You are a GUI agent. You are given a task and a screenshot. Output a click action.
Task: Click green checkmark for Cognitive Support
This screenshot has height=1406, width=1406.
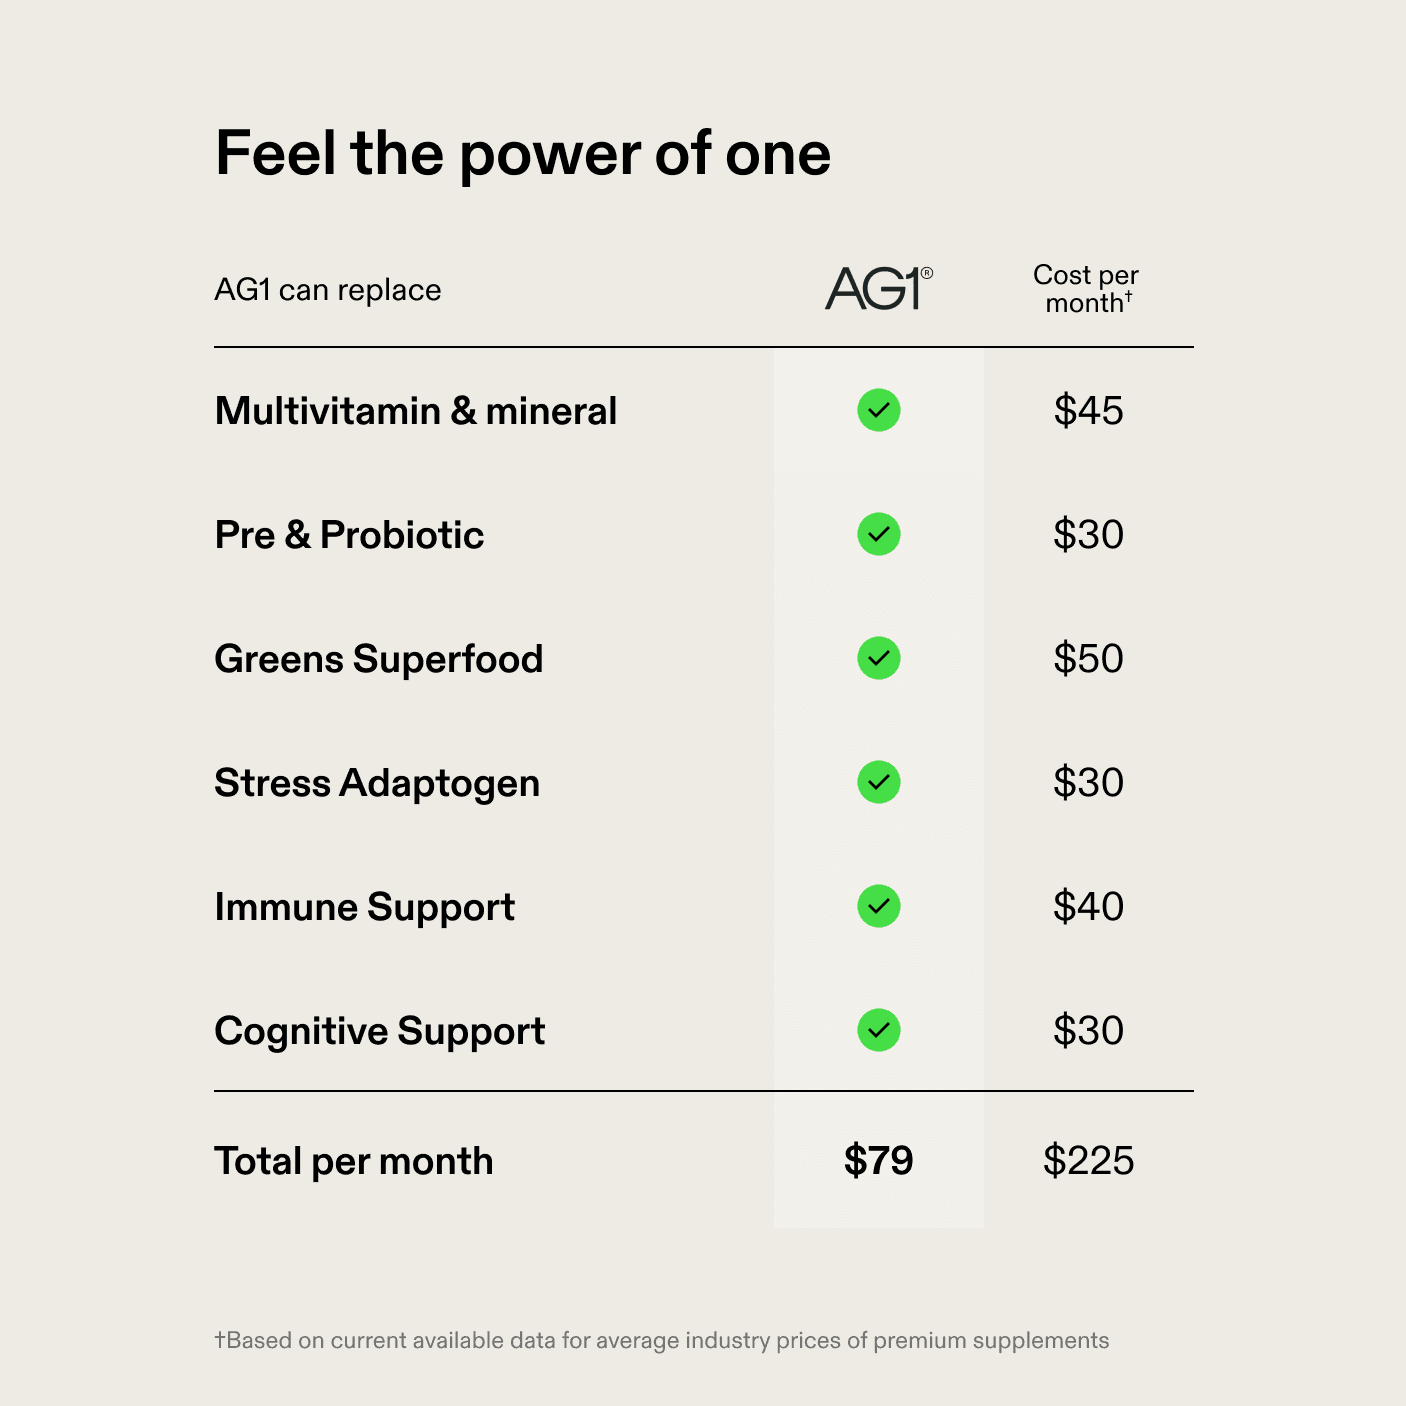pos(879,1030)
